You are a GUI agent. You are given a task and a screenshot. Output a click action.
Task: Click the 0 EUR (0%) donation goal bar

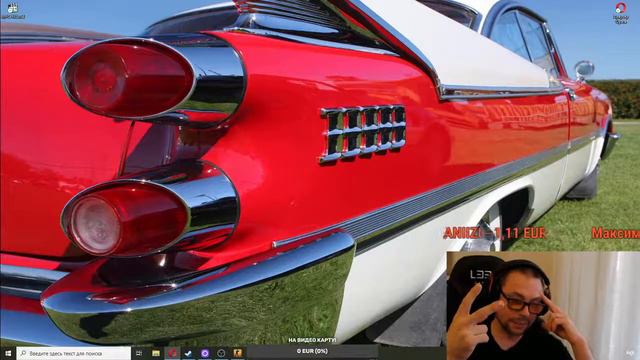pos(312,351)
